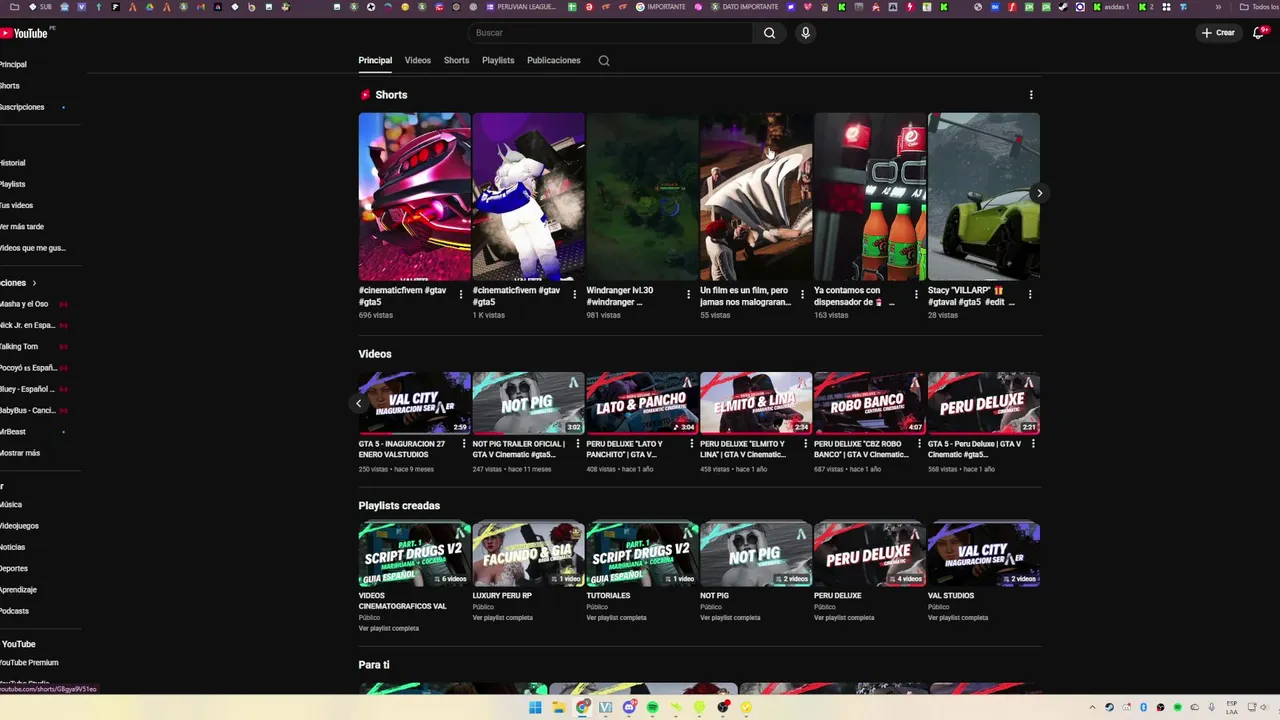Image resolution: width=1280 pixels, height=720 pixels.
Task: Open options for CBZ ROBO BANCO video
Action: [920, 444]
